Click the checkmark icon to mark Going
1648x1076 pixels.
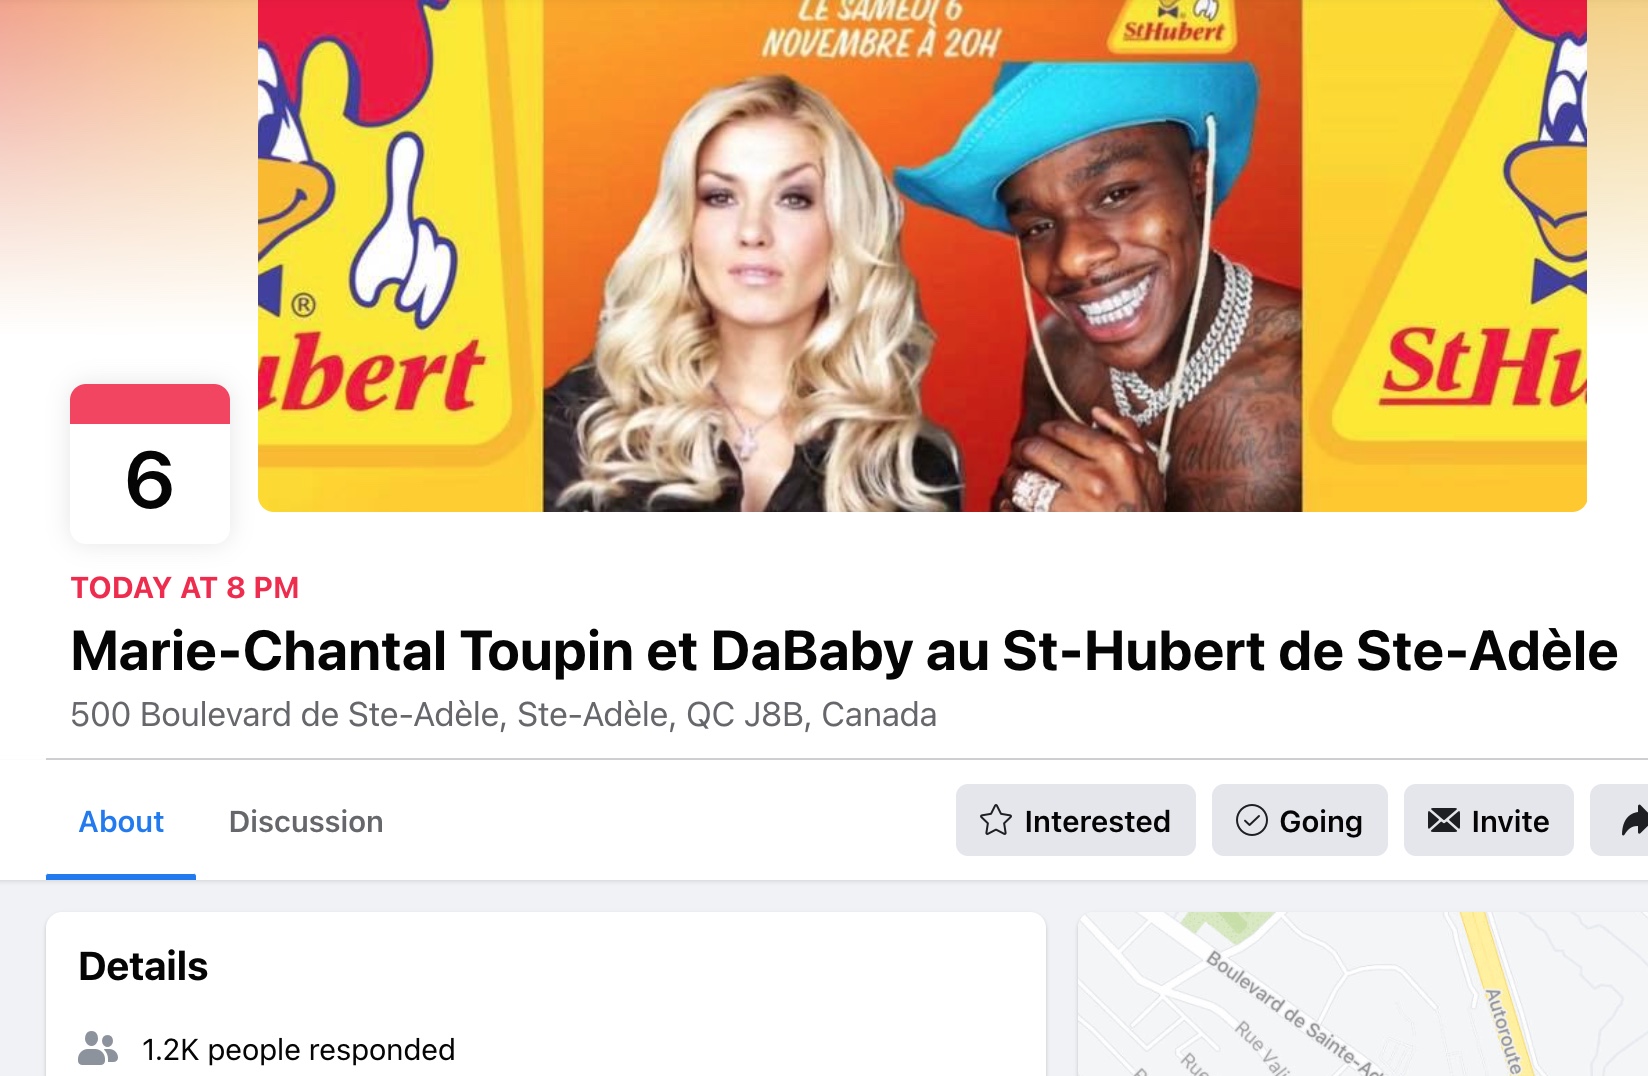[x=1251, y=820]
